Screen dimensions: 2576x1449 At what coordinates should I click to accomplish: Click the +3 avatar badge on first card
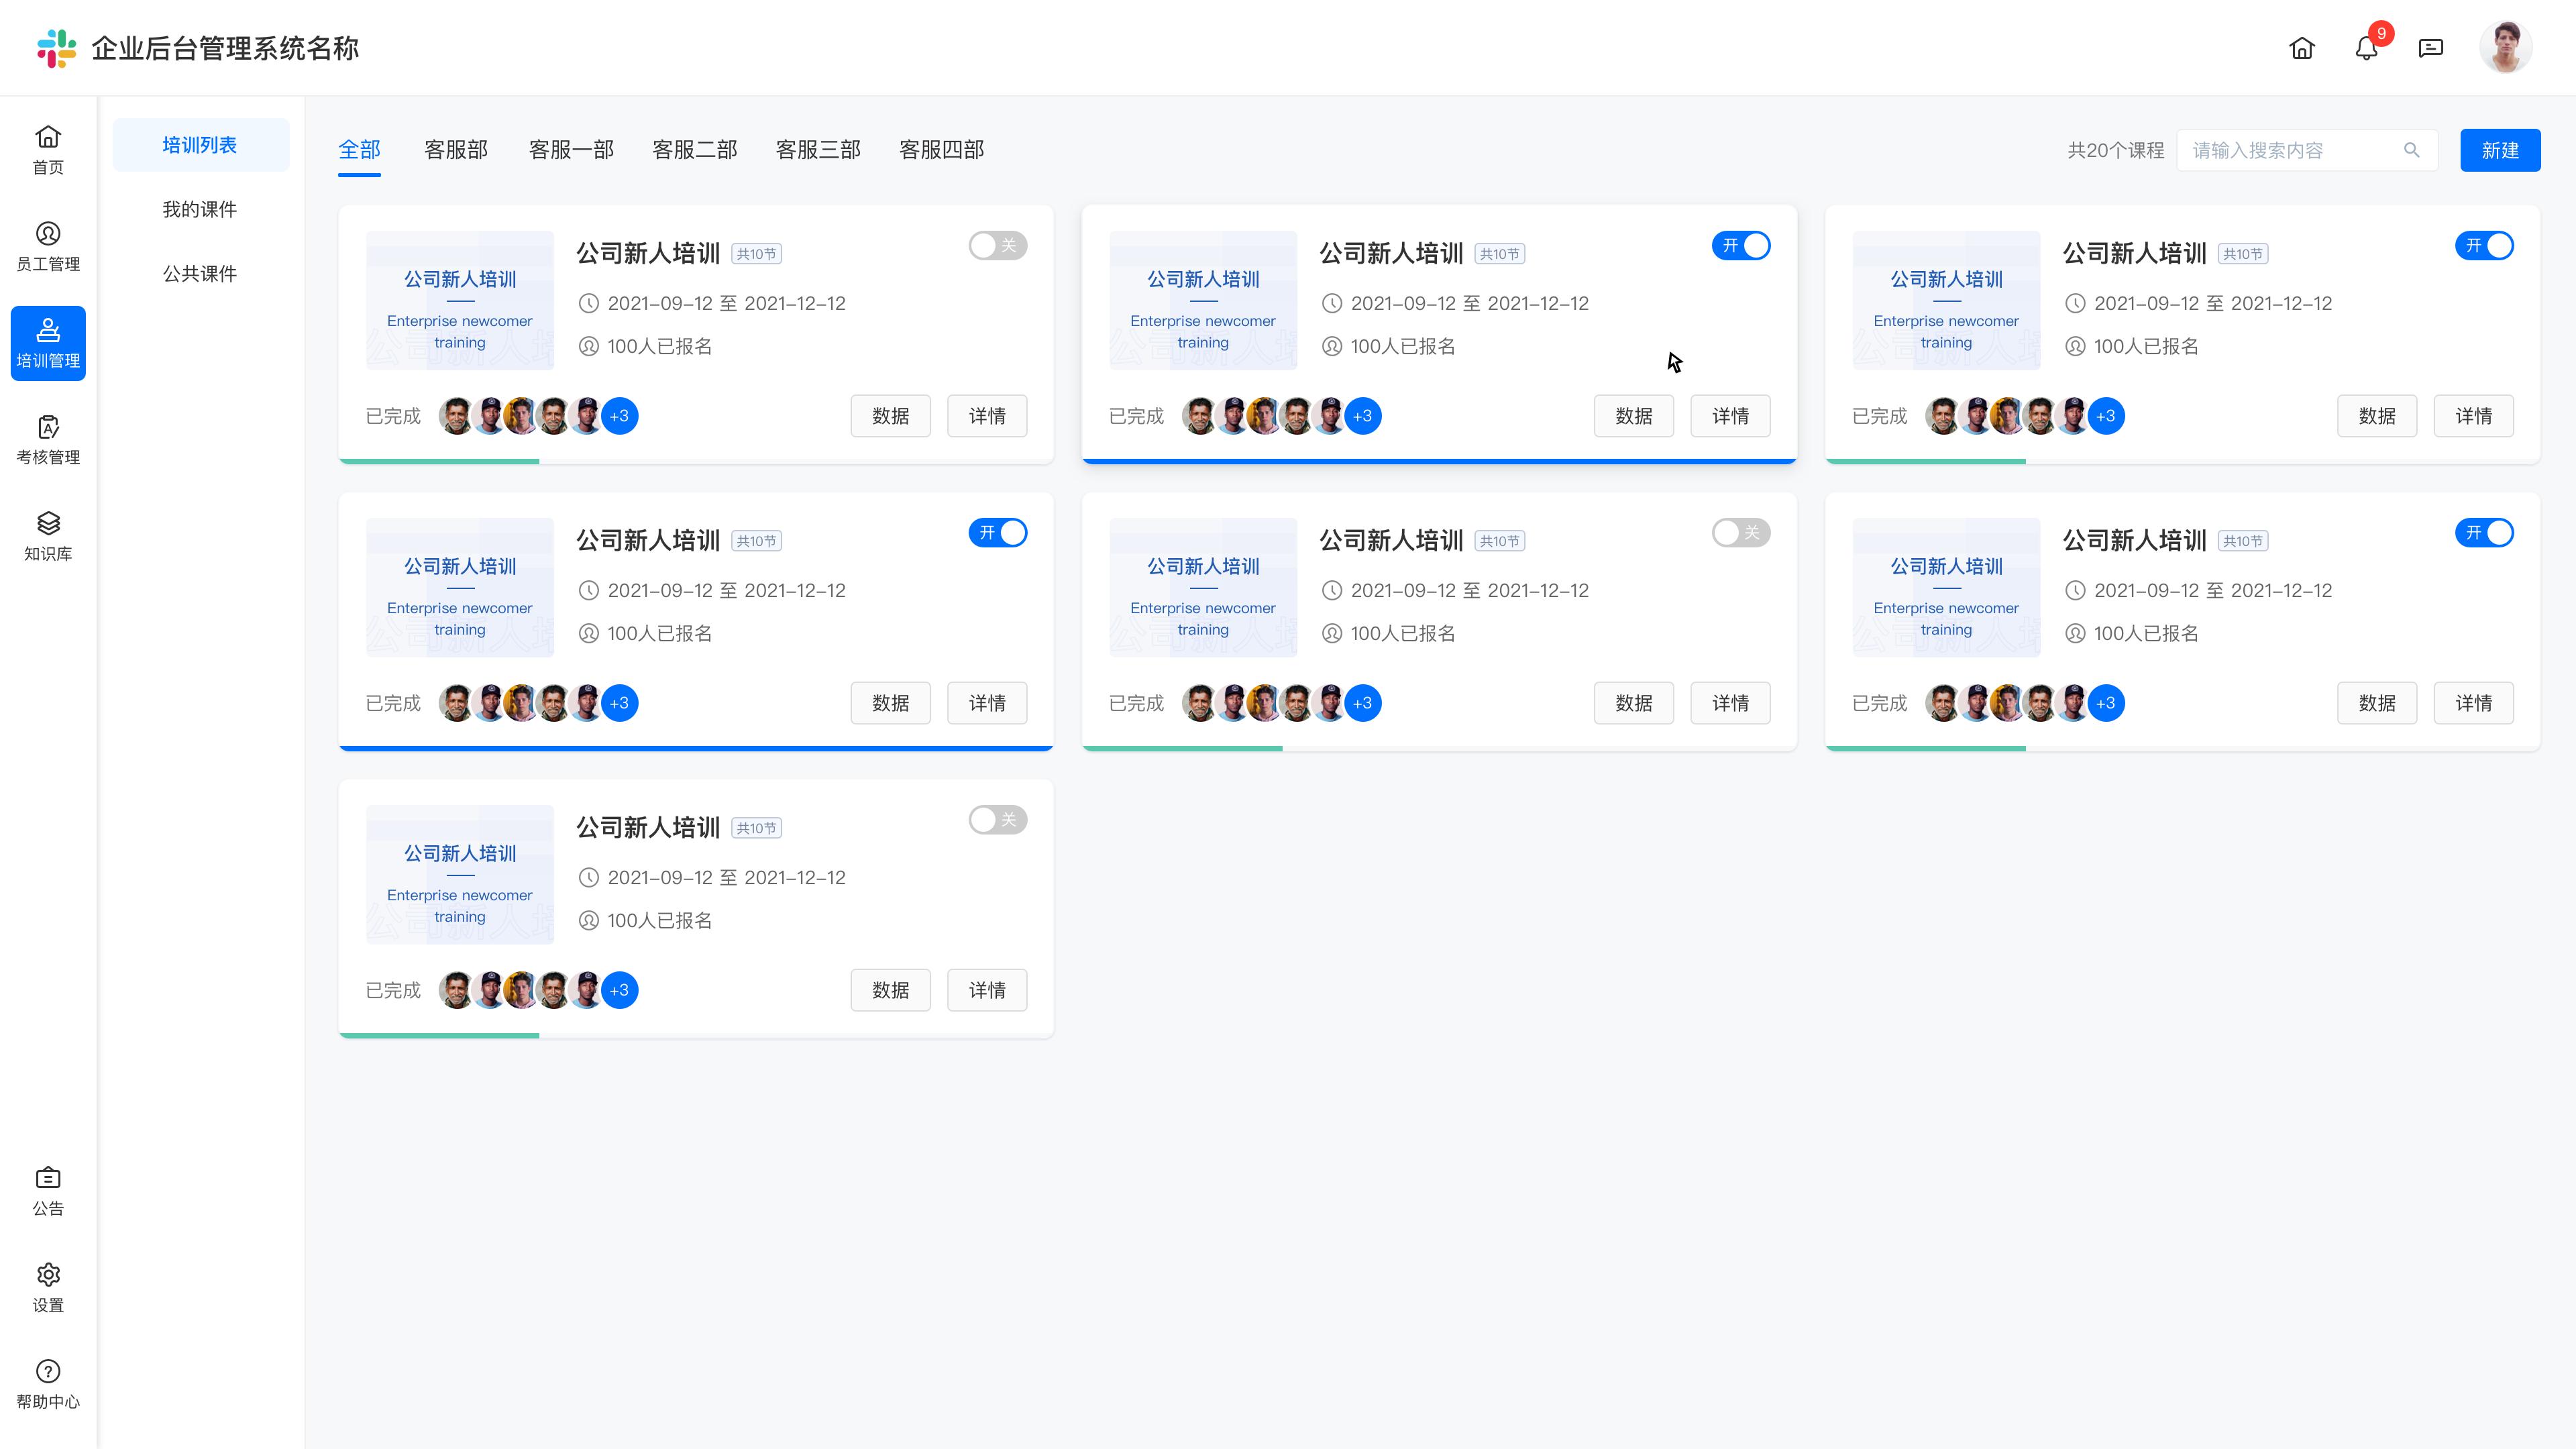619,416
